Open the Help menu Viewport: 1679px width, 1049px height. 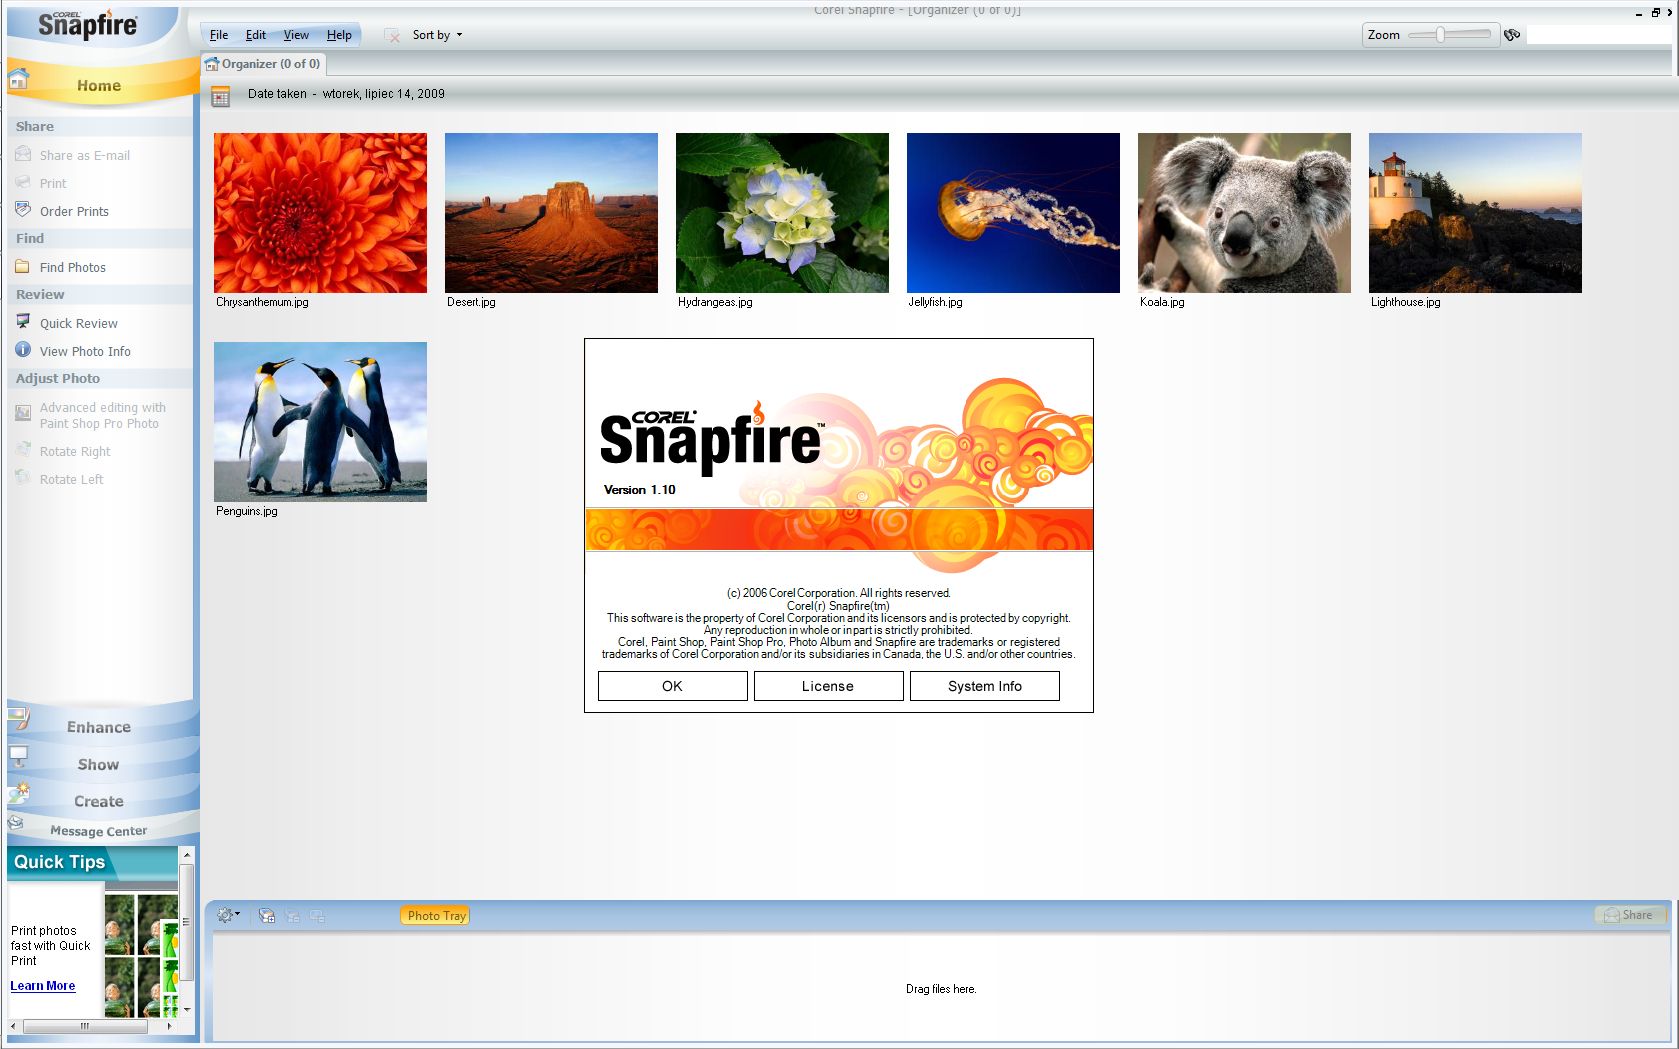point(339,35)
